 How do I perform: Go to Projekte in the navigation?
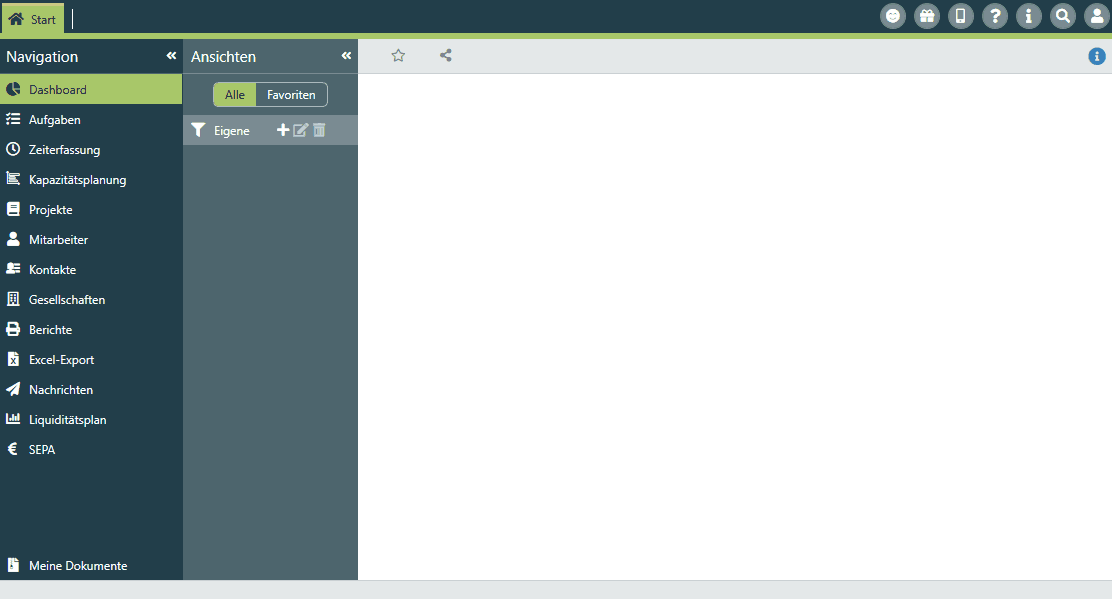coord(51,210)
